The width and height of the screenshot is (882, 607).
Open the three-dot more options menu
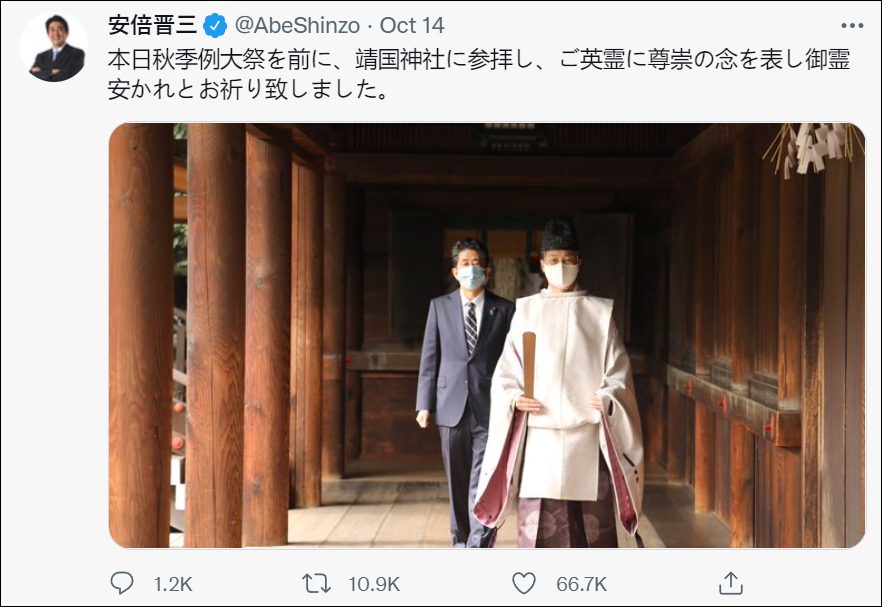click(852, 26)
